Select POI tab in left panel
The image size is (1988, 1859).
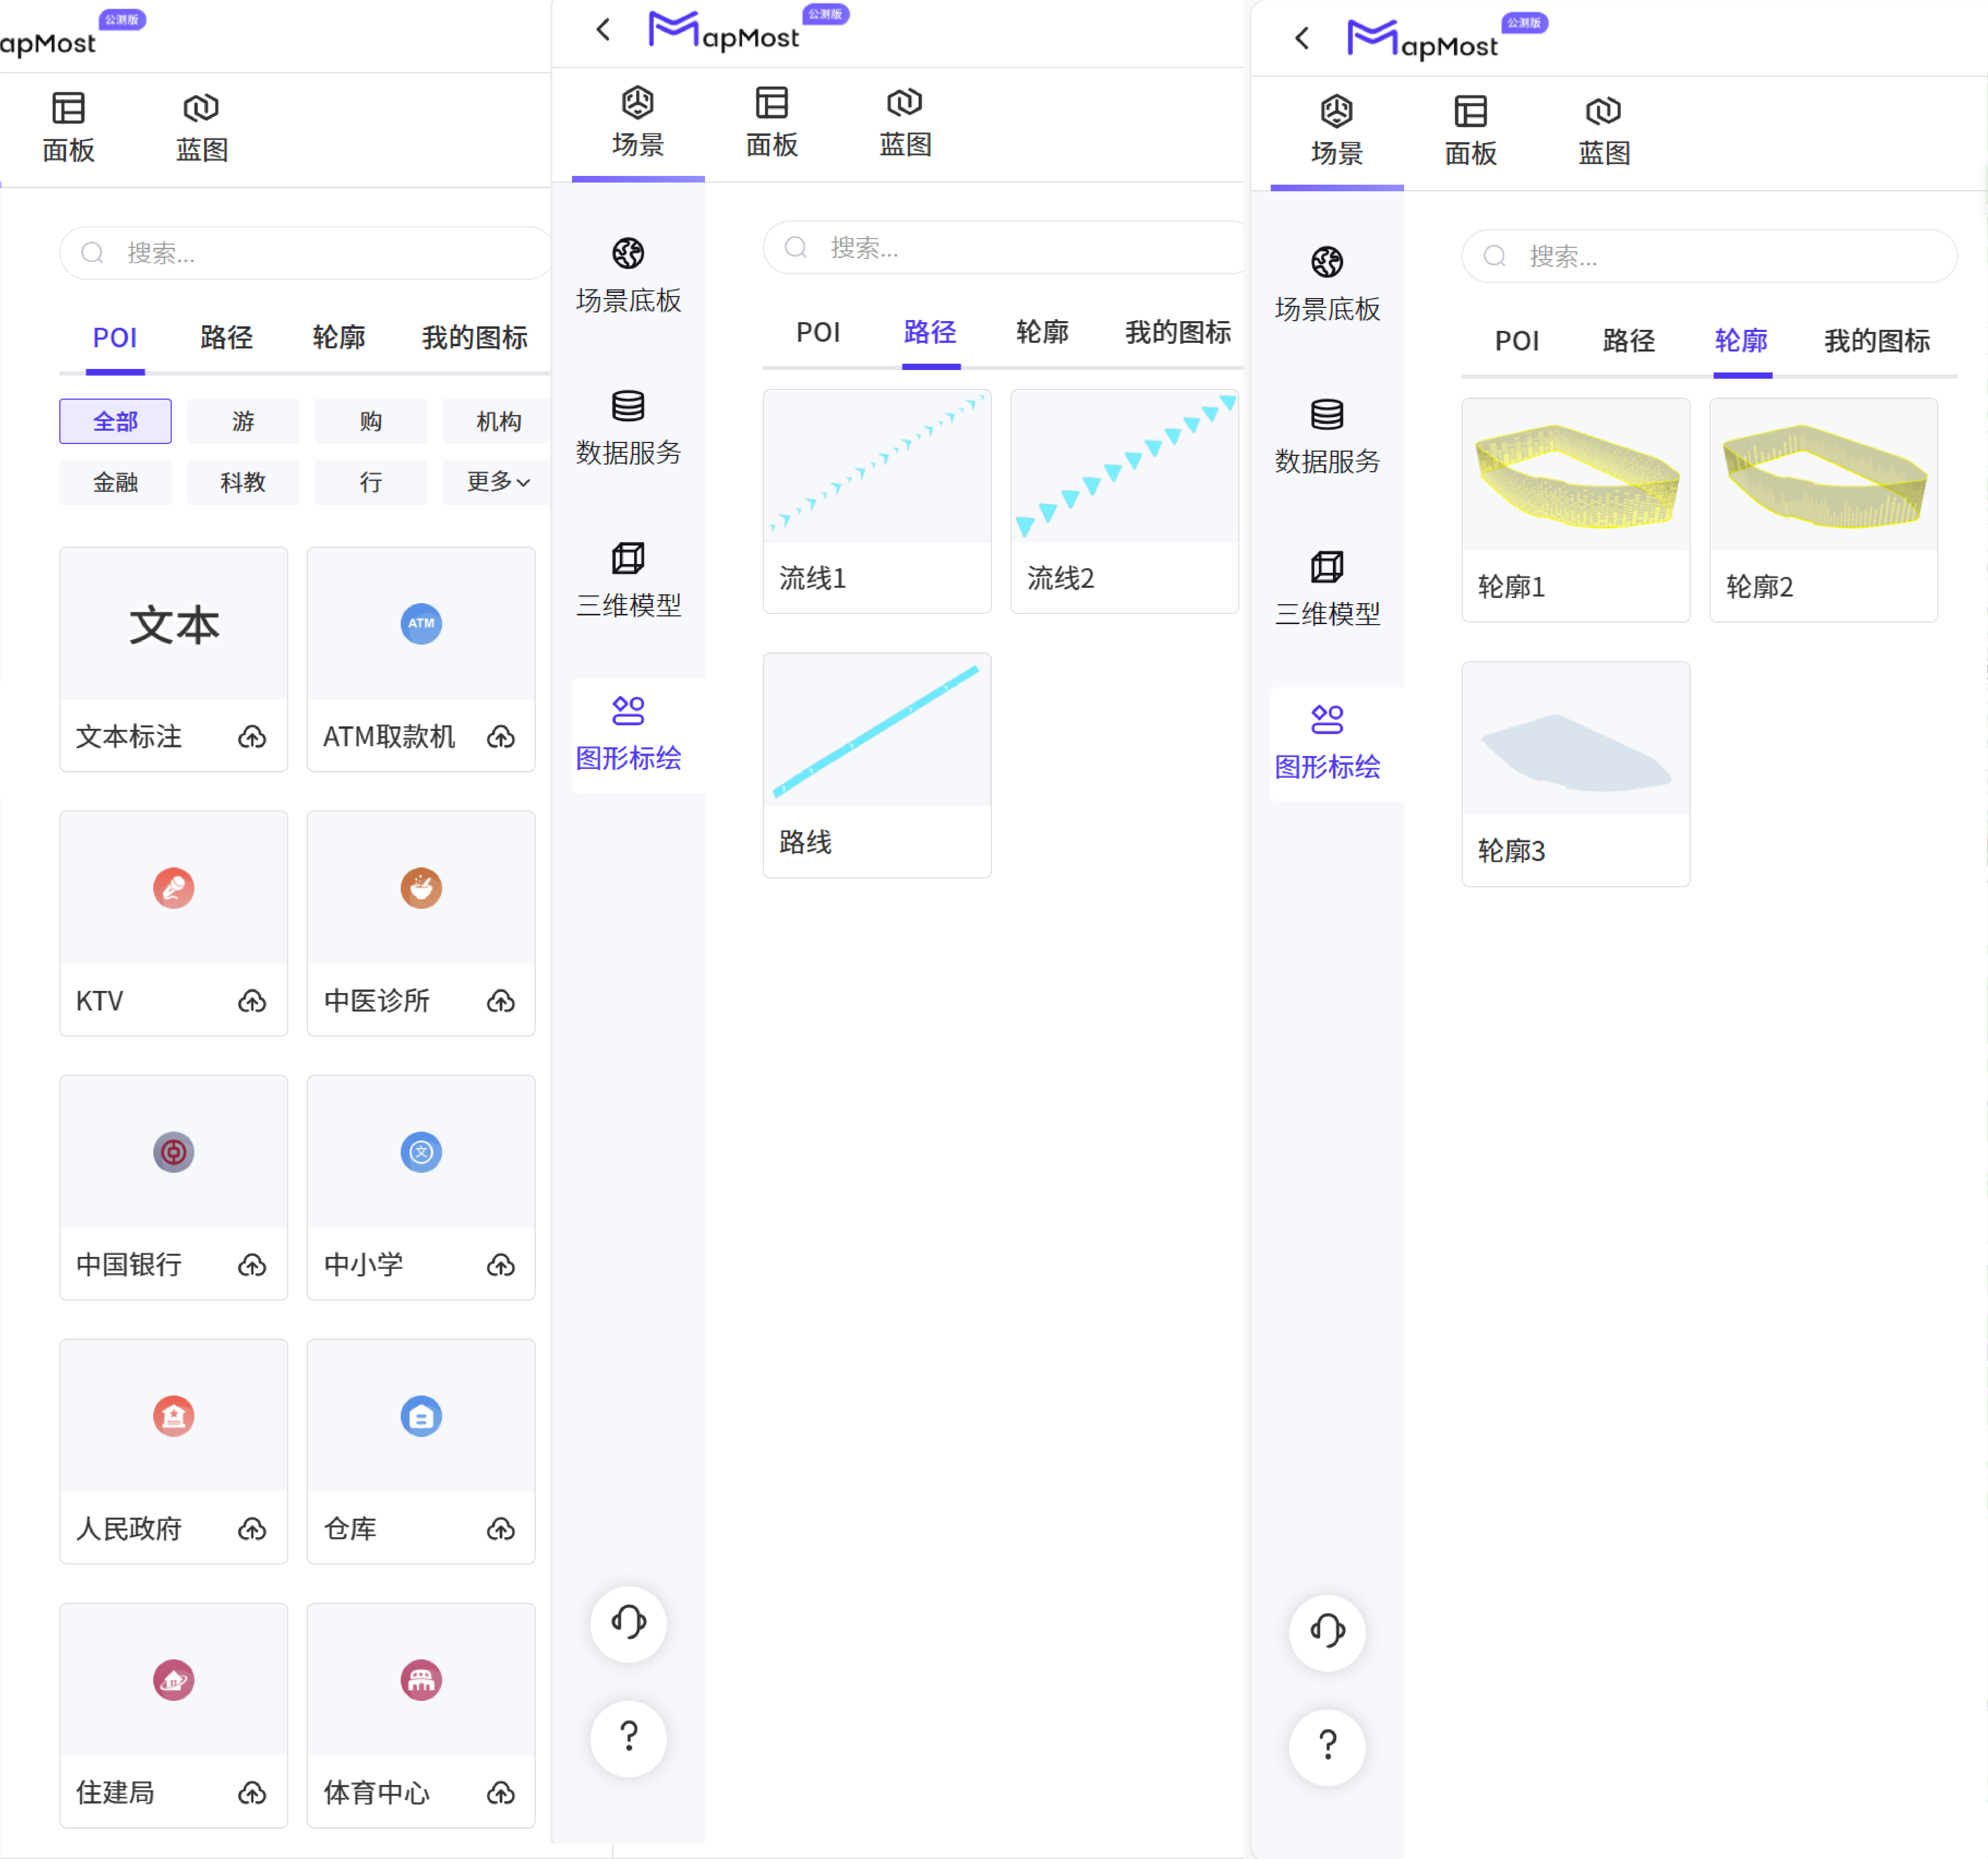(x=115, y=338)
